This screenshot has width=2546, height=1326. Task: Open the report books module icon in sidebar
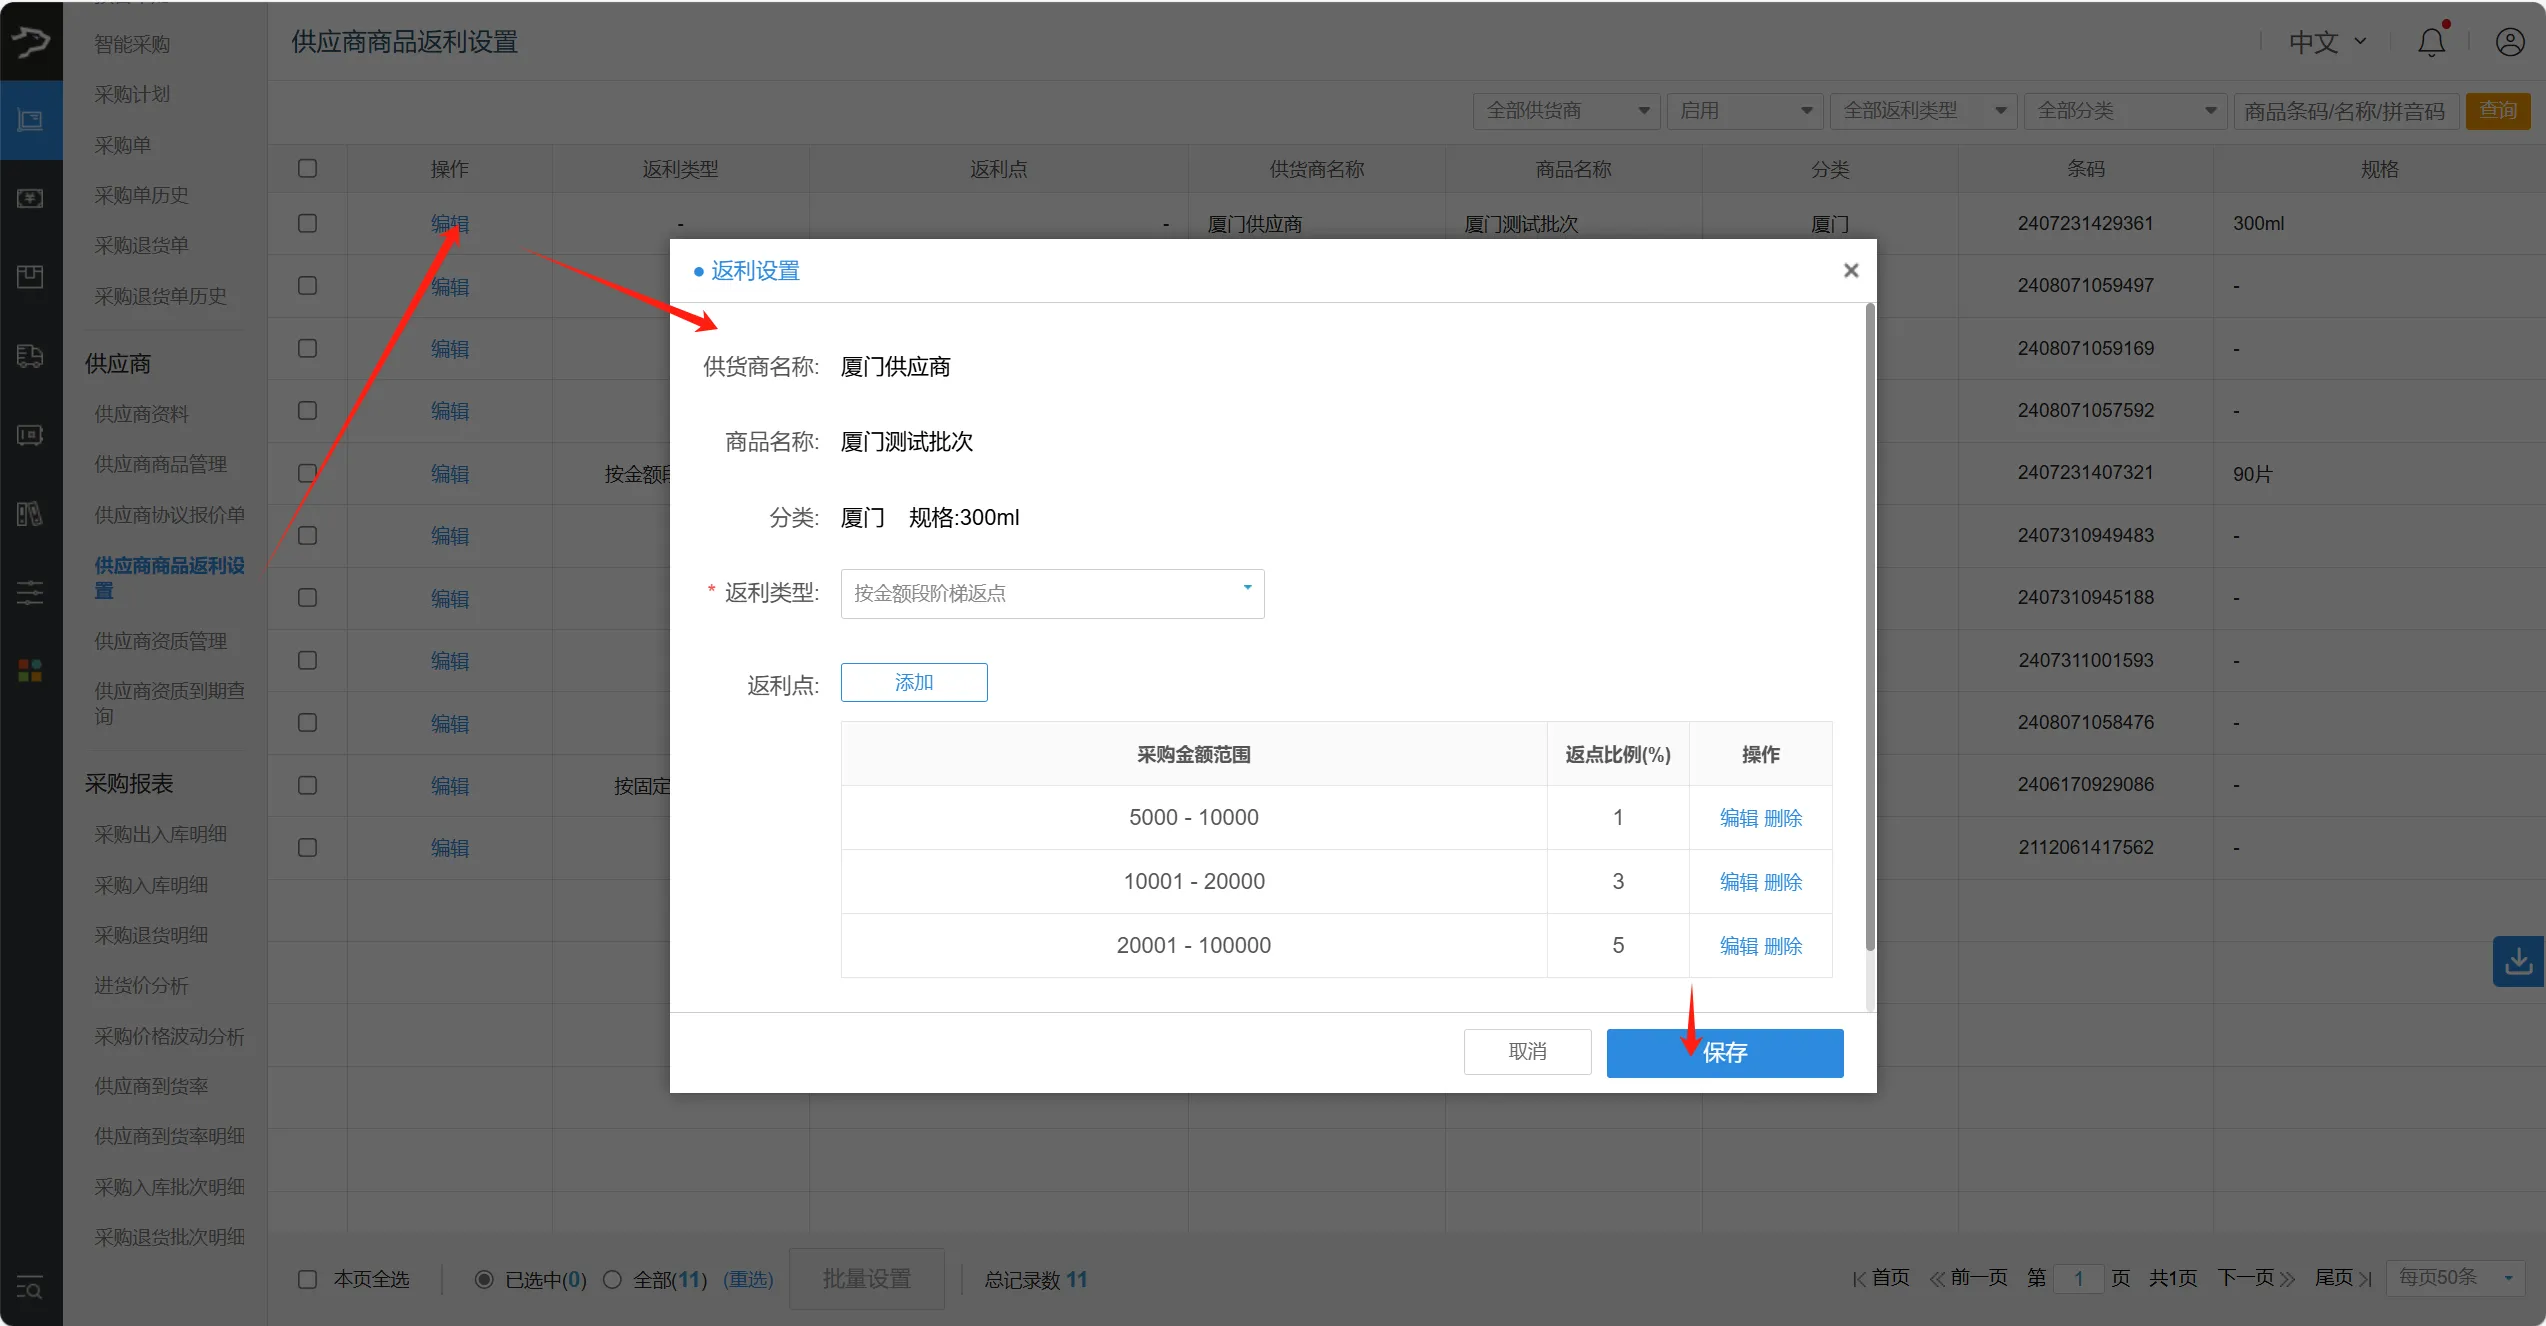pyautogui.click(x=31, y=514)
